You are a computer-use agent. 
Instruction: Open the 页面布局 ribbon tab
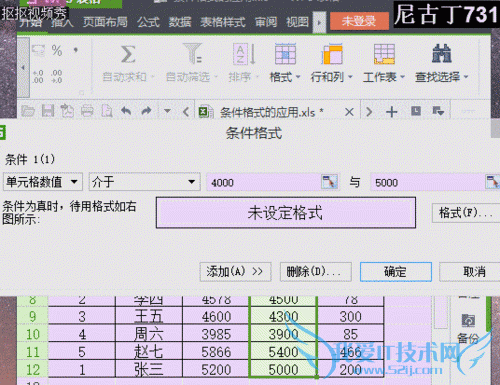tap(105, 22)
